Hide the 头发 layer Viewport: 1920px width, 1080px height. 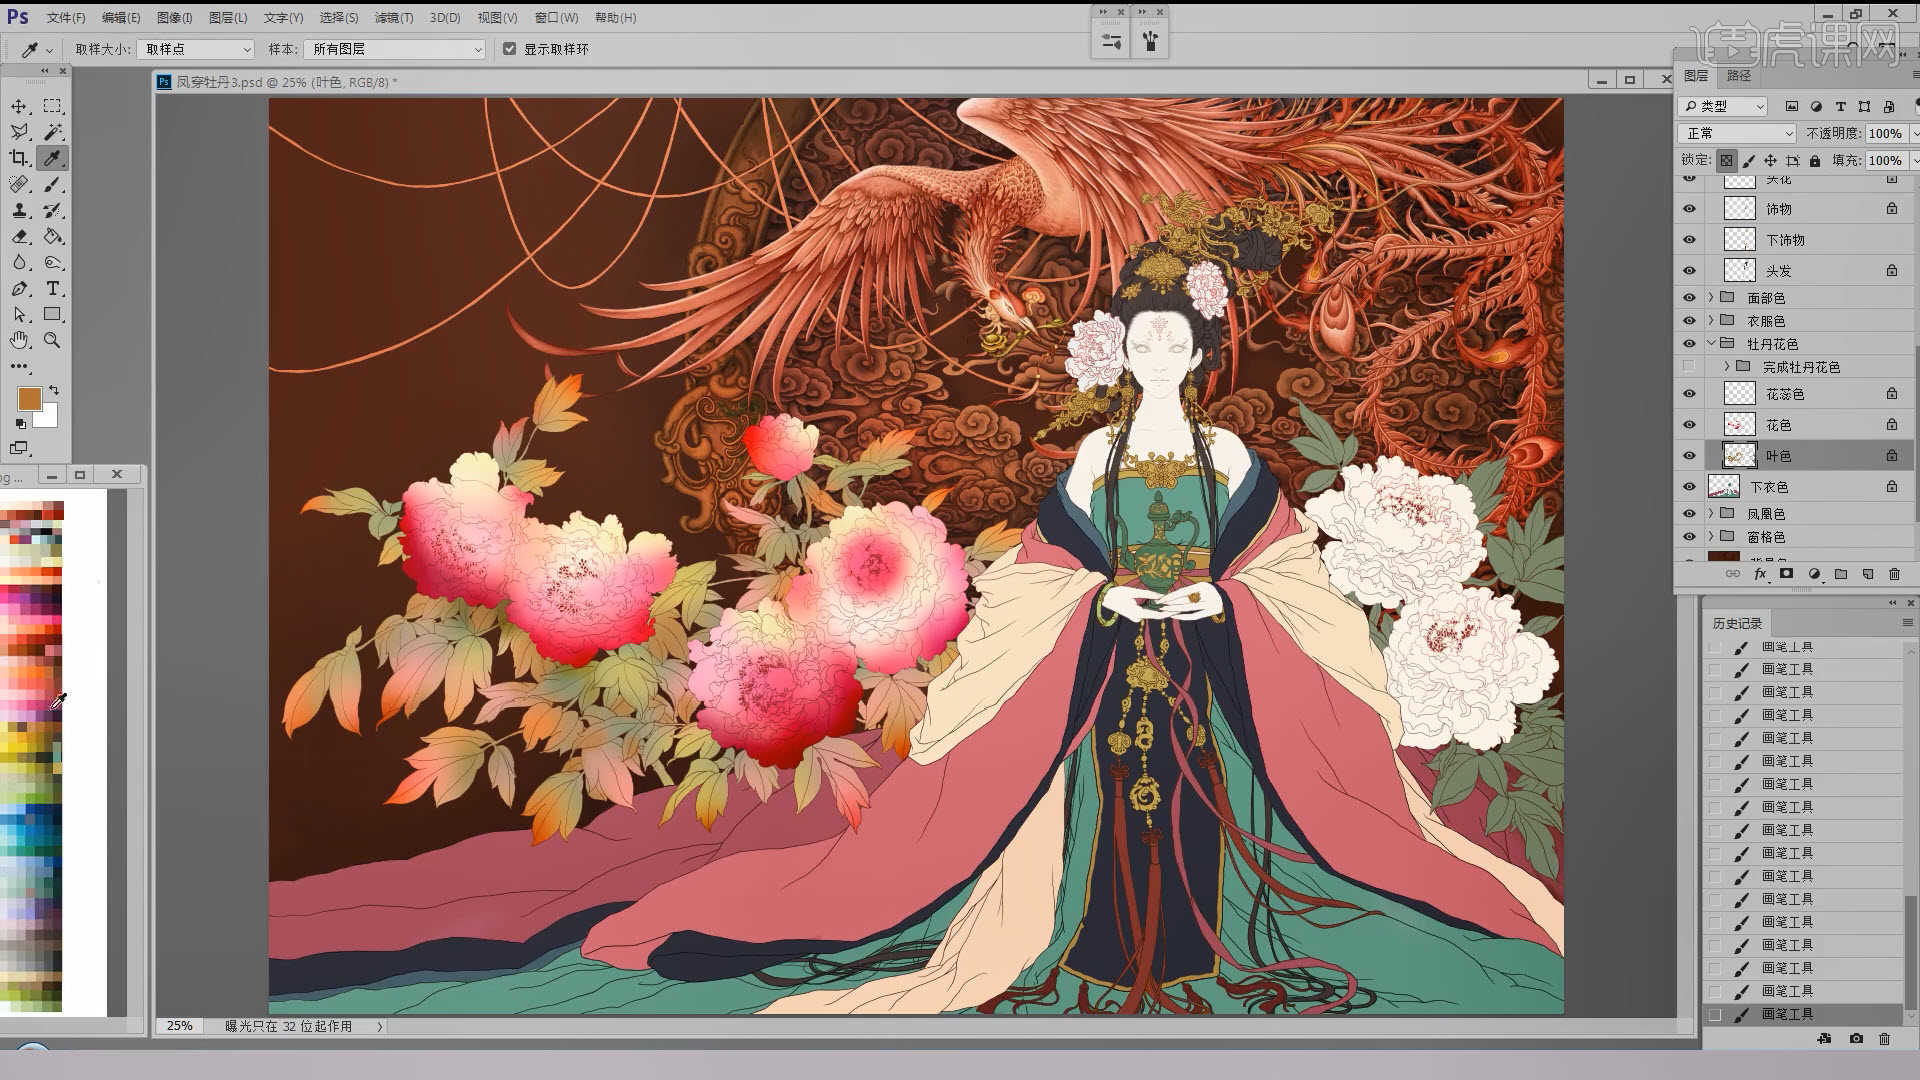1689,271
